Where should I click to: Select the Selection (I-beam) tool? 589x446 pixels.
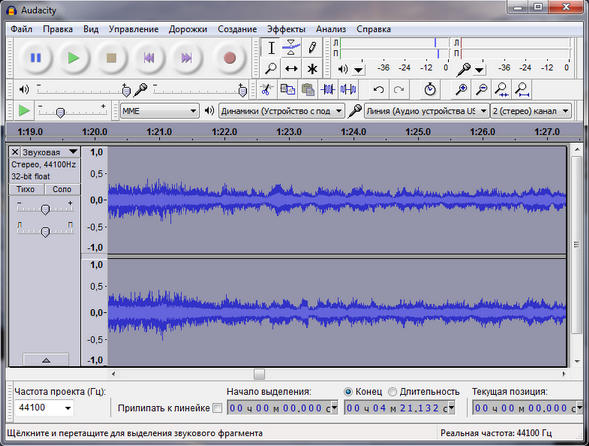pyautogui.click(x=271, y=48)
